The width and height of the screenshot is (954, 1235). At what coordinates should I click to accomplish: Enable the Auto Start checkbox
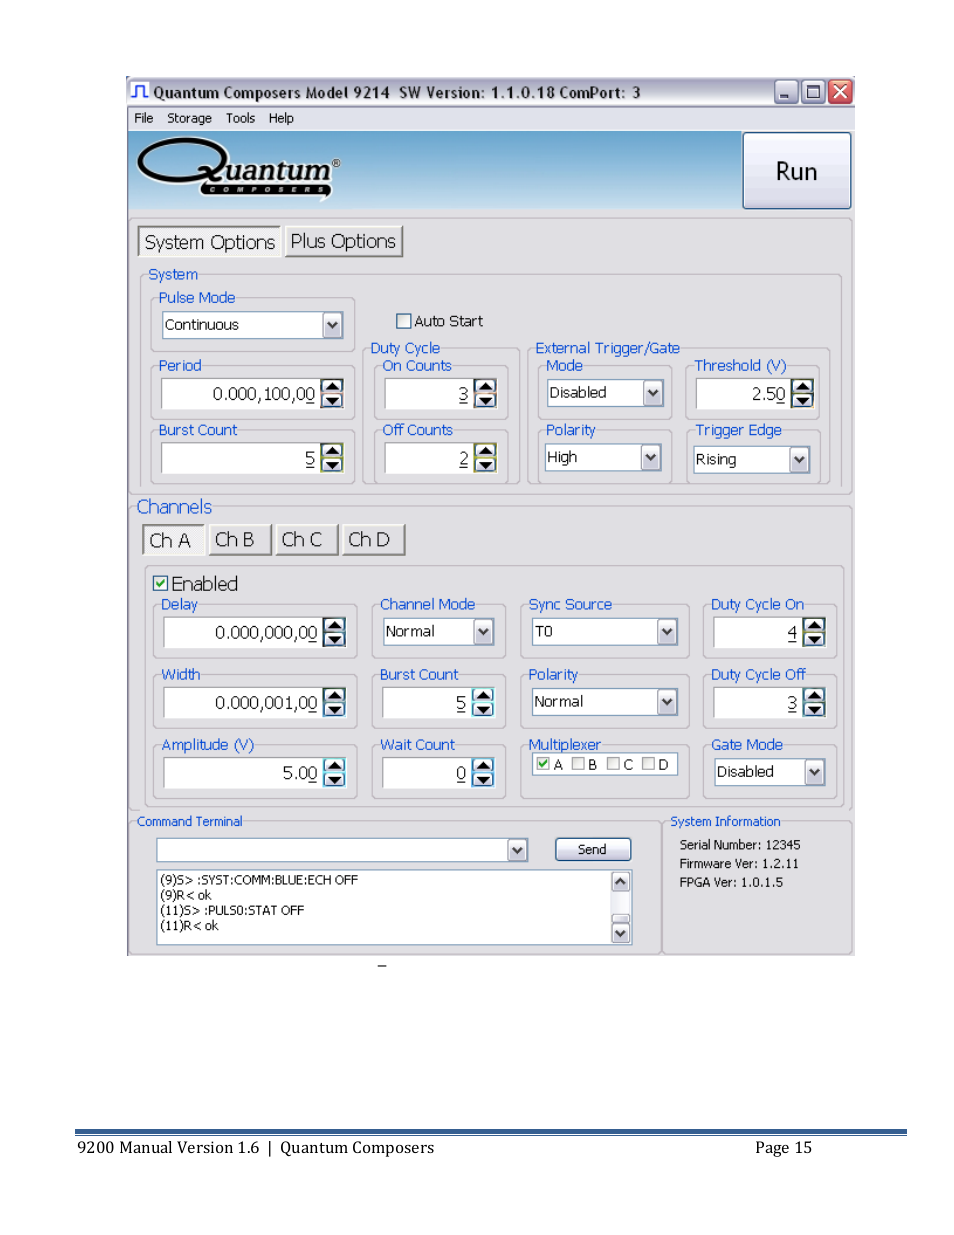click(404, 321)
